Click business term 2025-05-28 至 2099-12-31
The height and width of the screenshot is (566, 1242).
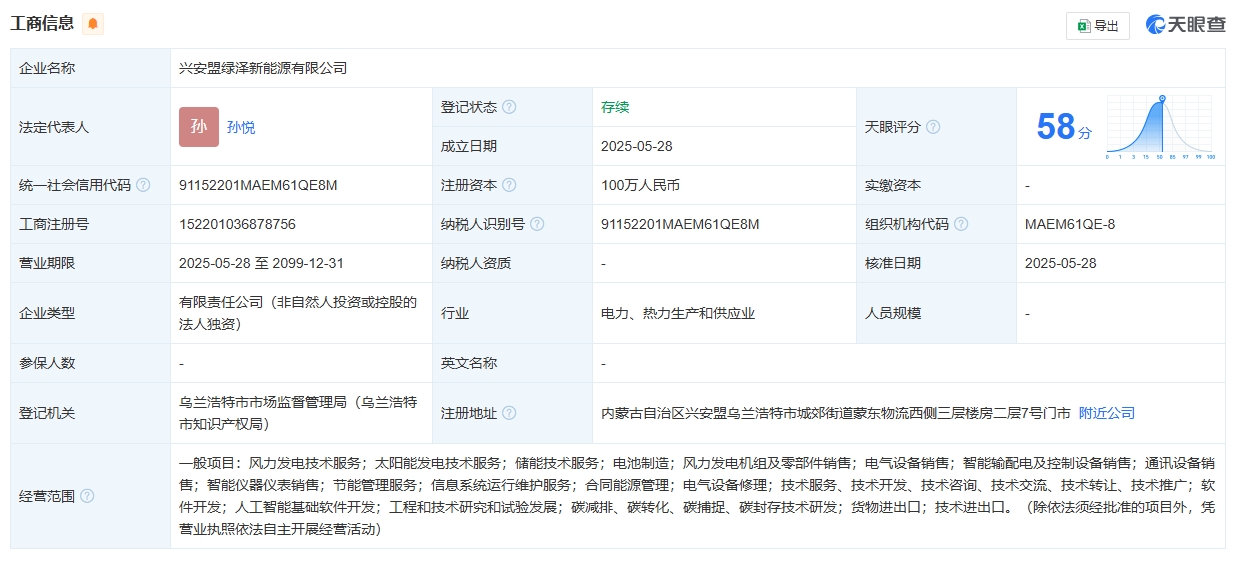(x=261, y=263)
